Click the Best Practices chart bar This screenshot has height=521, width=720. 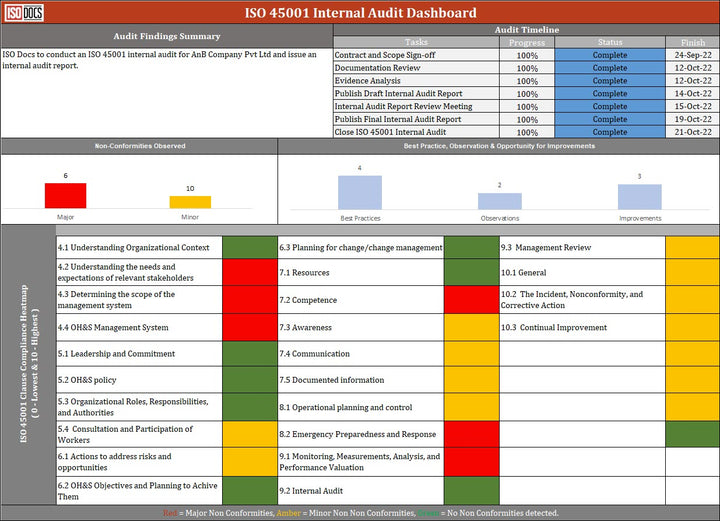click(x=360, y=192)
